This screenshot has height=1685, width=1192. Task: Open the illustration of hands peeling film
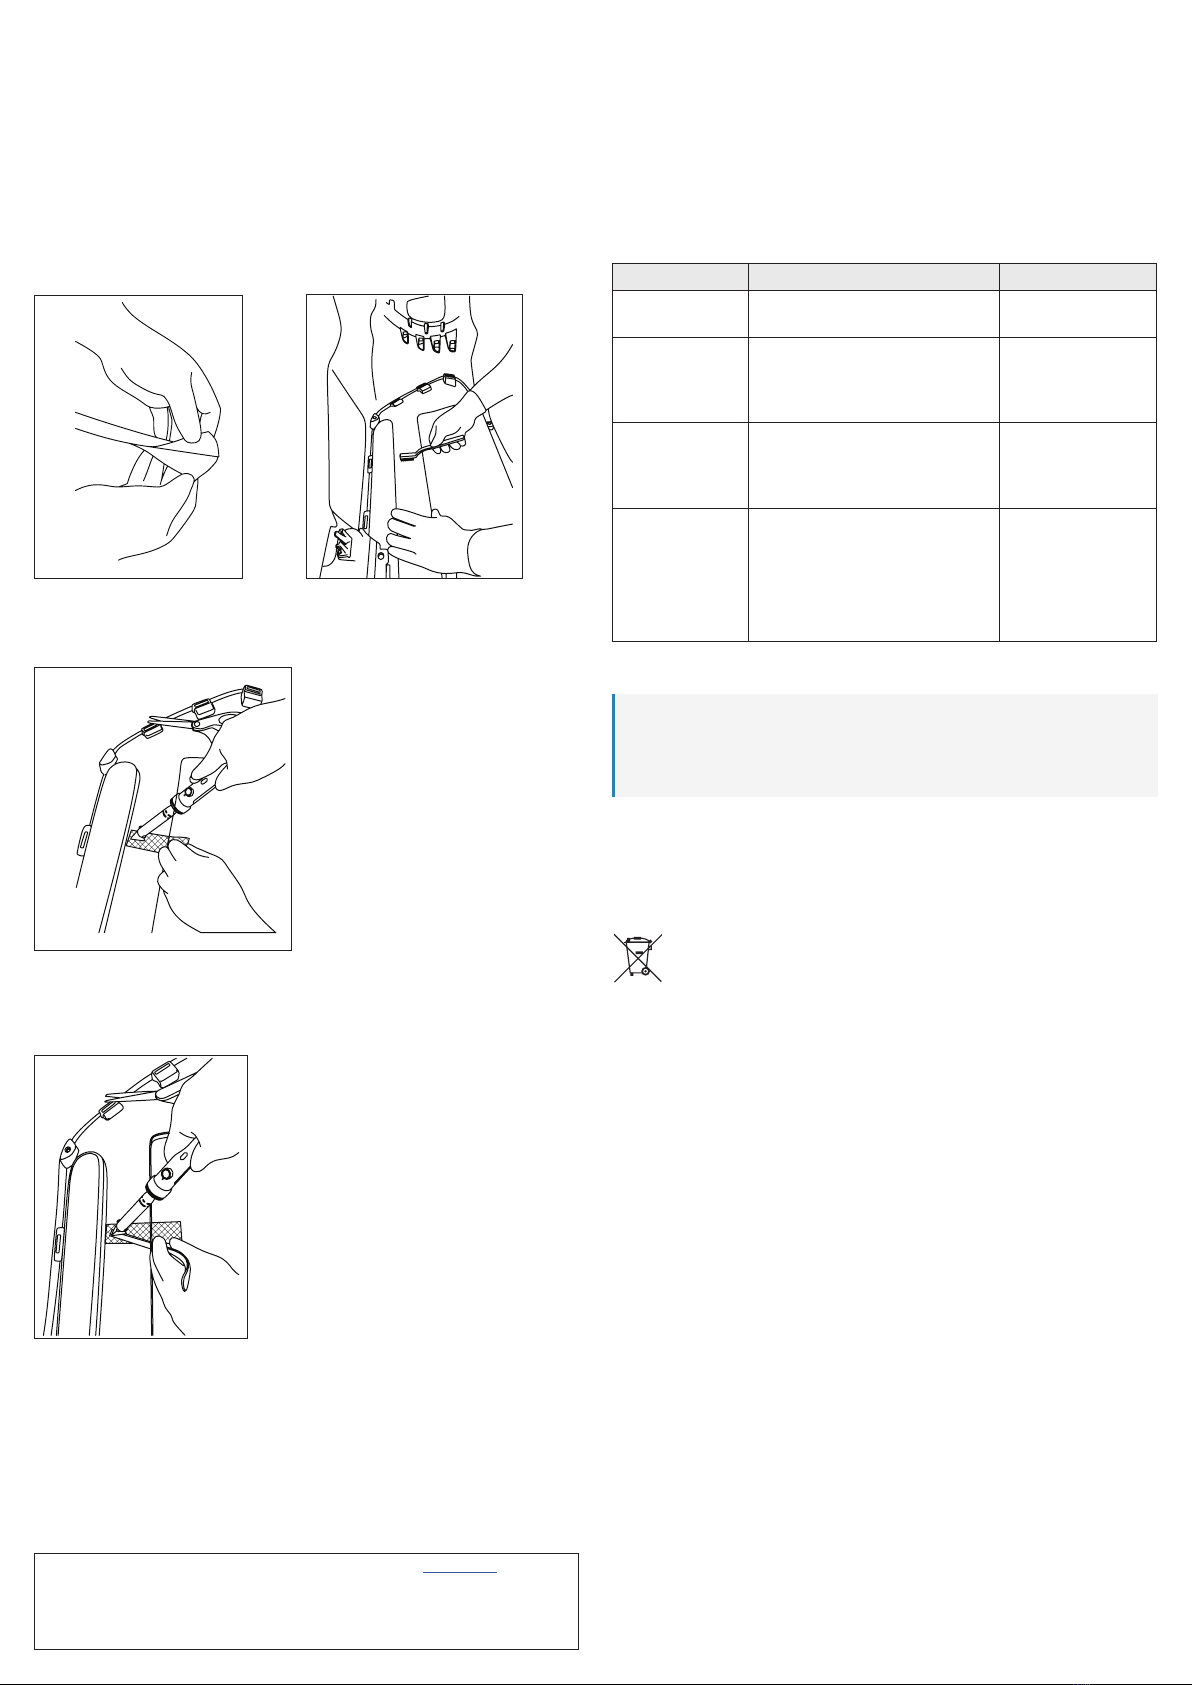pos(139,436)
